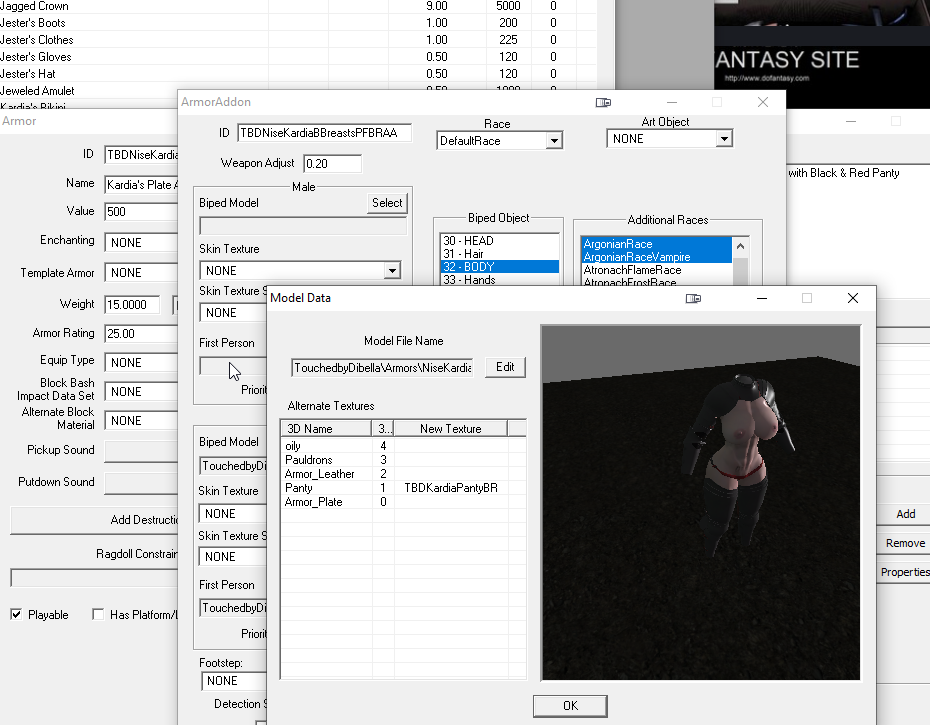Click the 3D Name column header
Screen dimensions: 930x725
click(326, 428)
